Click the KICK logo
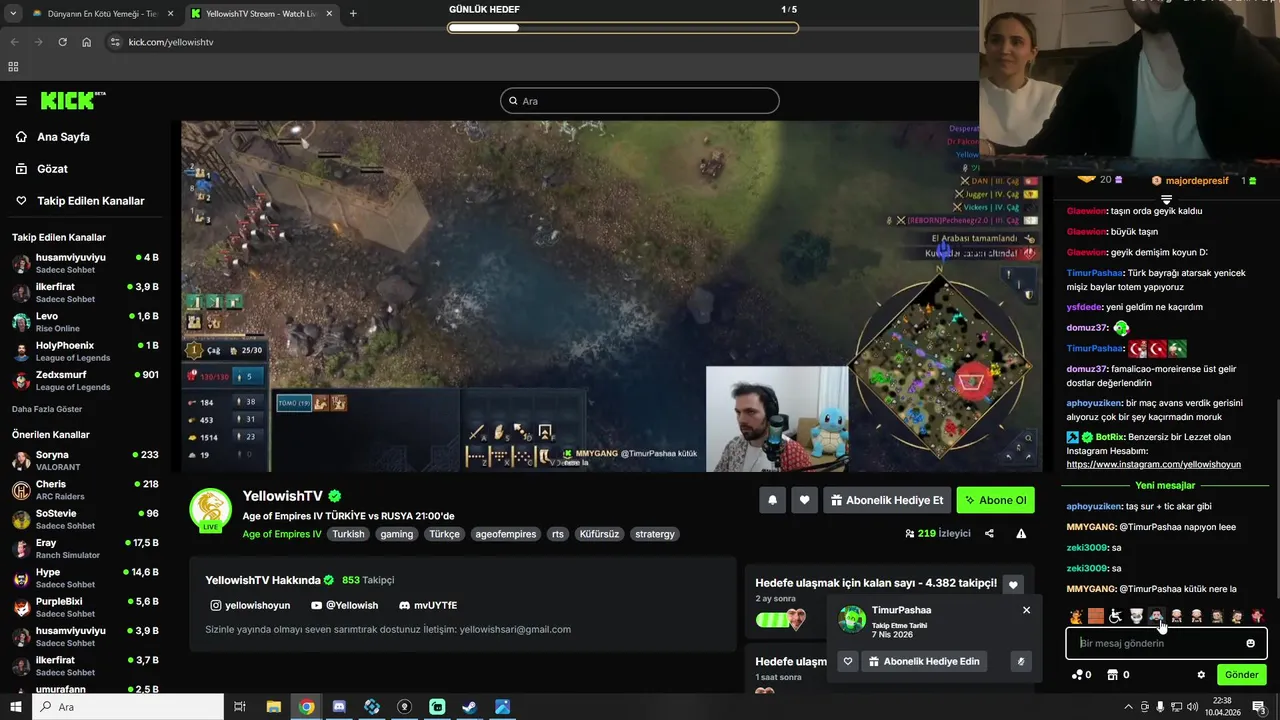 [72, 100]
